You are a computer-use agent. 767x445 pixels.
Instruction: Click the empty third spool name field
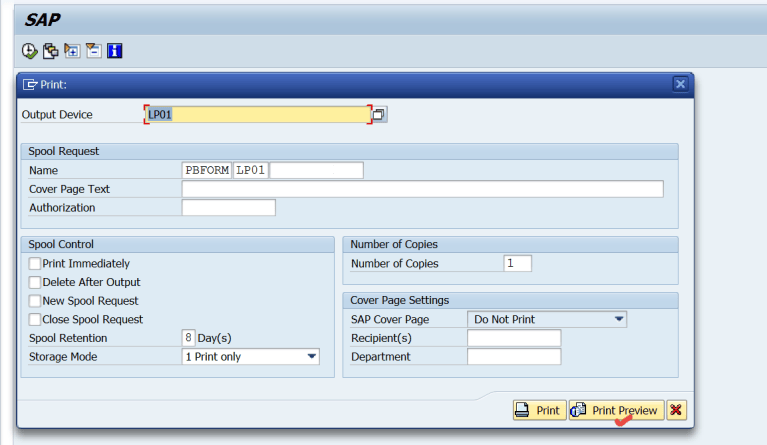(316, 170)
